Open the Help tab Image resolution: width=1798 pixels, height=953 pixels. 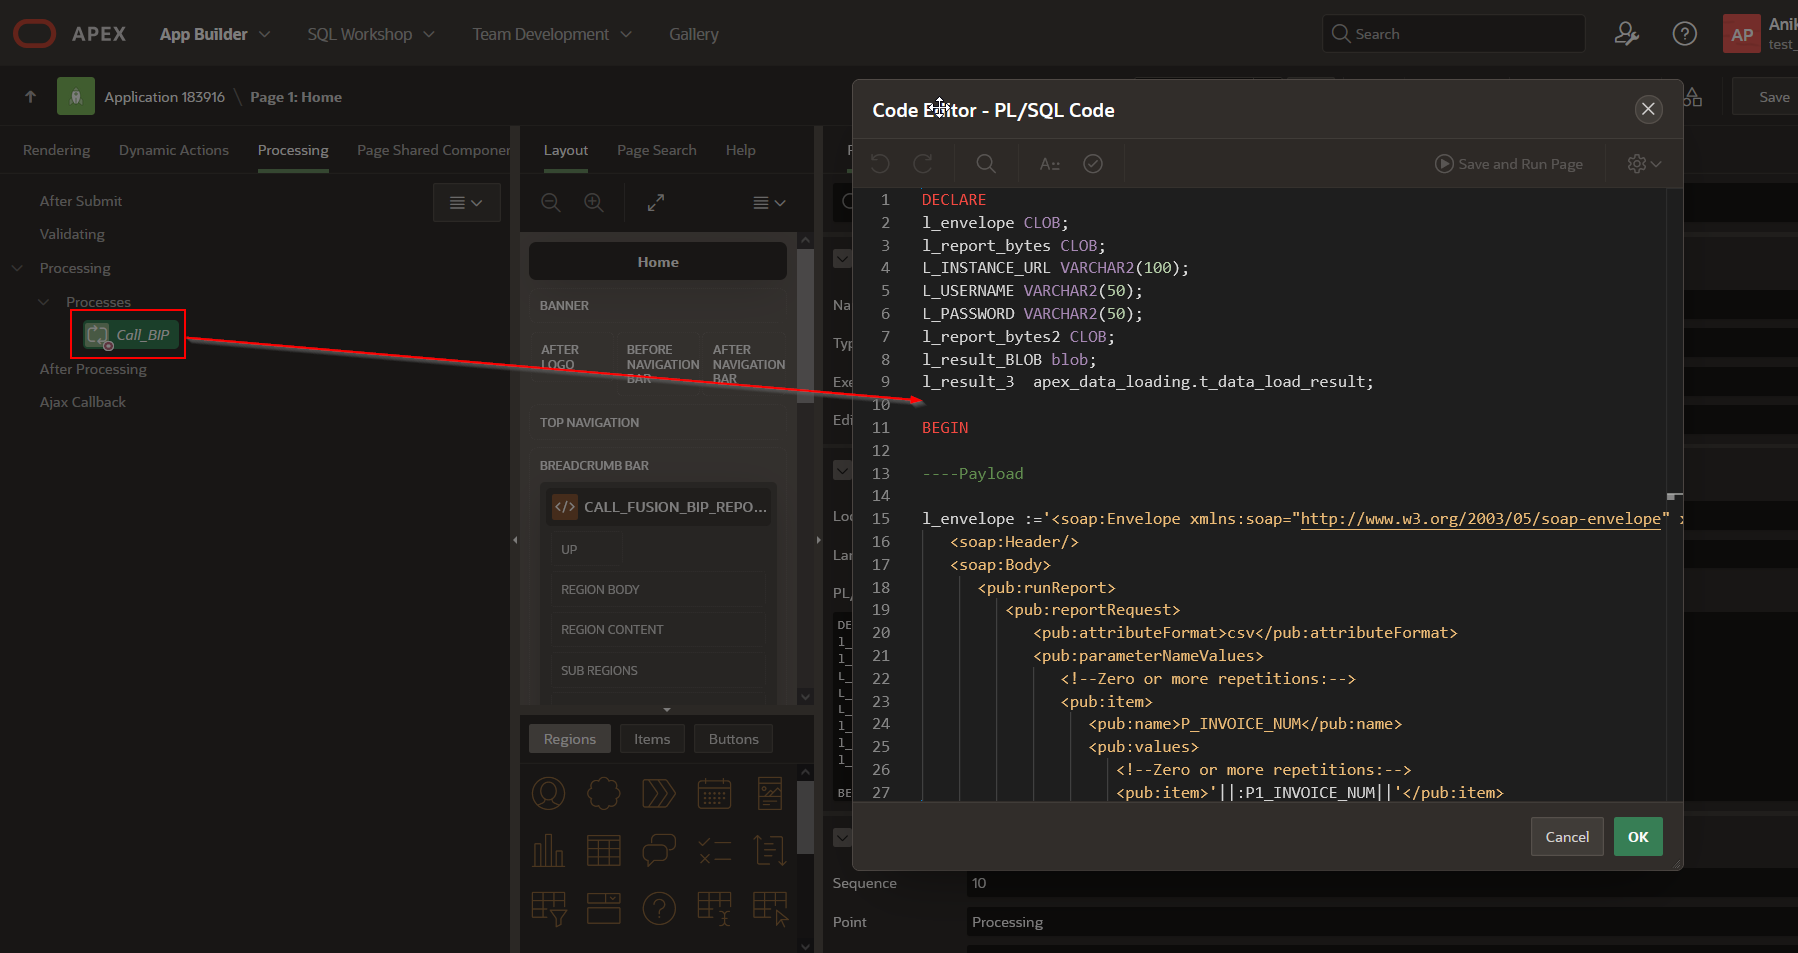coord(741,150)
